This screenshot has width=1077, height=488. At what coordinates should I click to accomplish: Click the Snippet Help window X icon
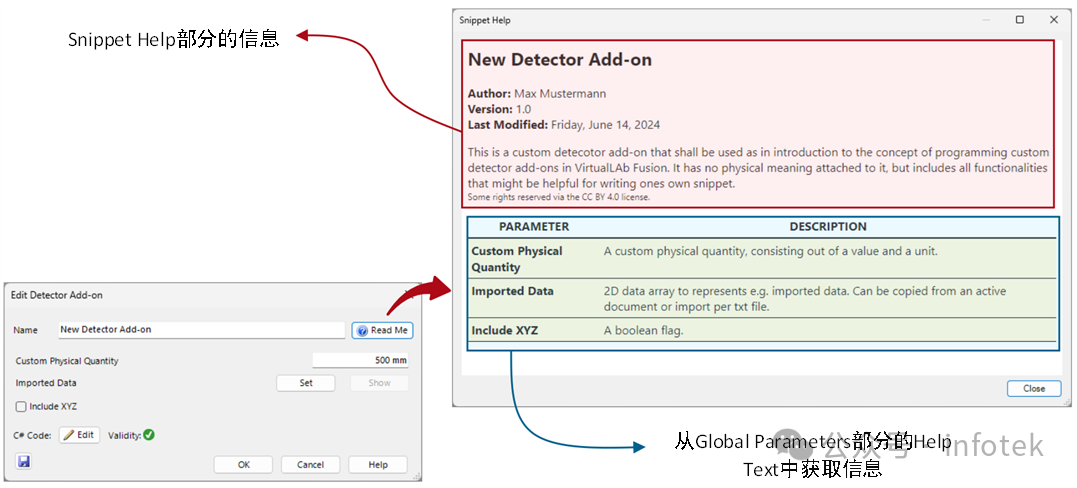[x=1054, y=20]
